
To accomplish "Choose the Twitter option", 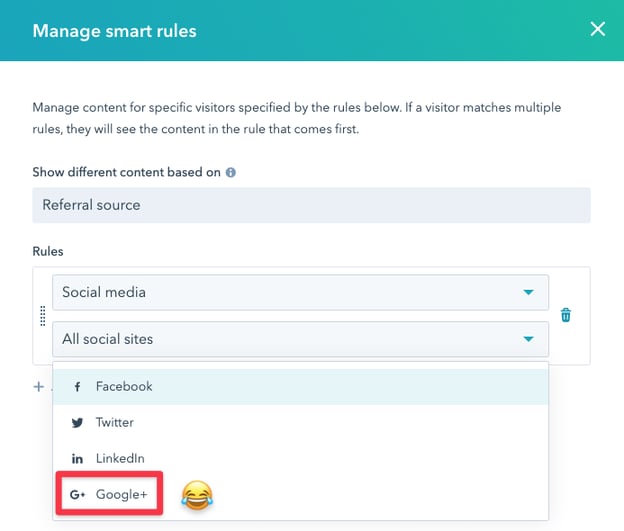I will [x=115, y=423].
